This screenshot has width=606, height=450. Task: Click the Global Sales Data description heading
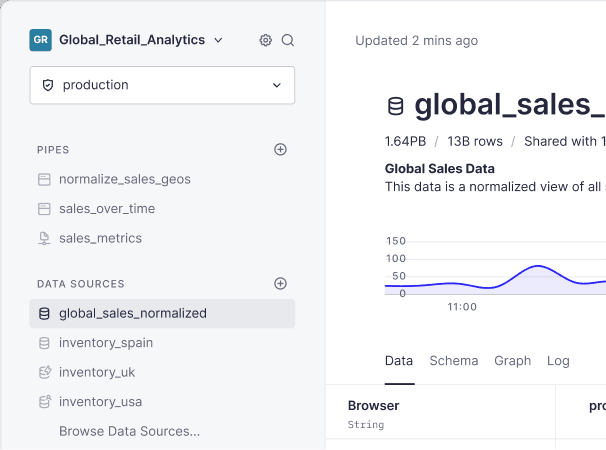(x=440, y=169)
